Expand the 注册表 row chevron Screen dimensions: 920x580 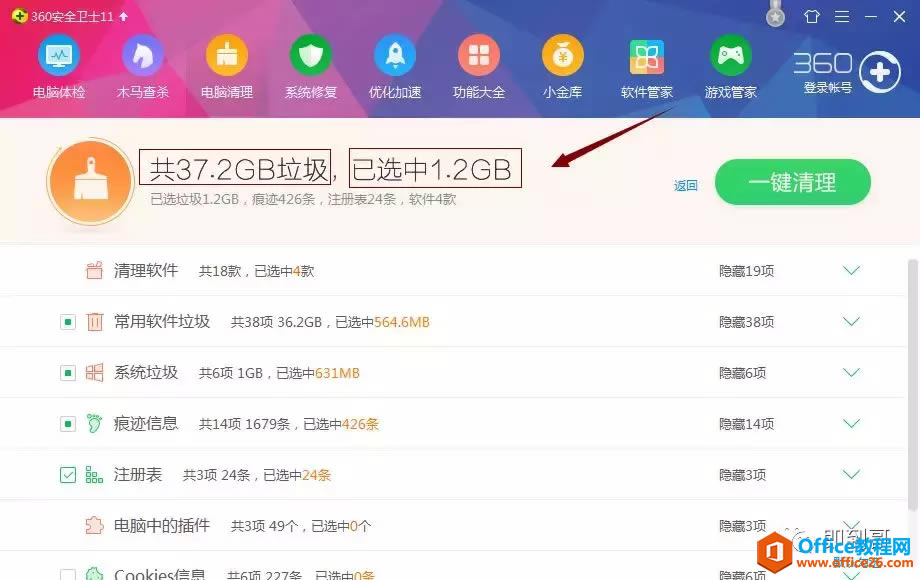coord(851,474)
